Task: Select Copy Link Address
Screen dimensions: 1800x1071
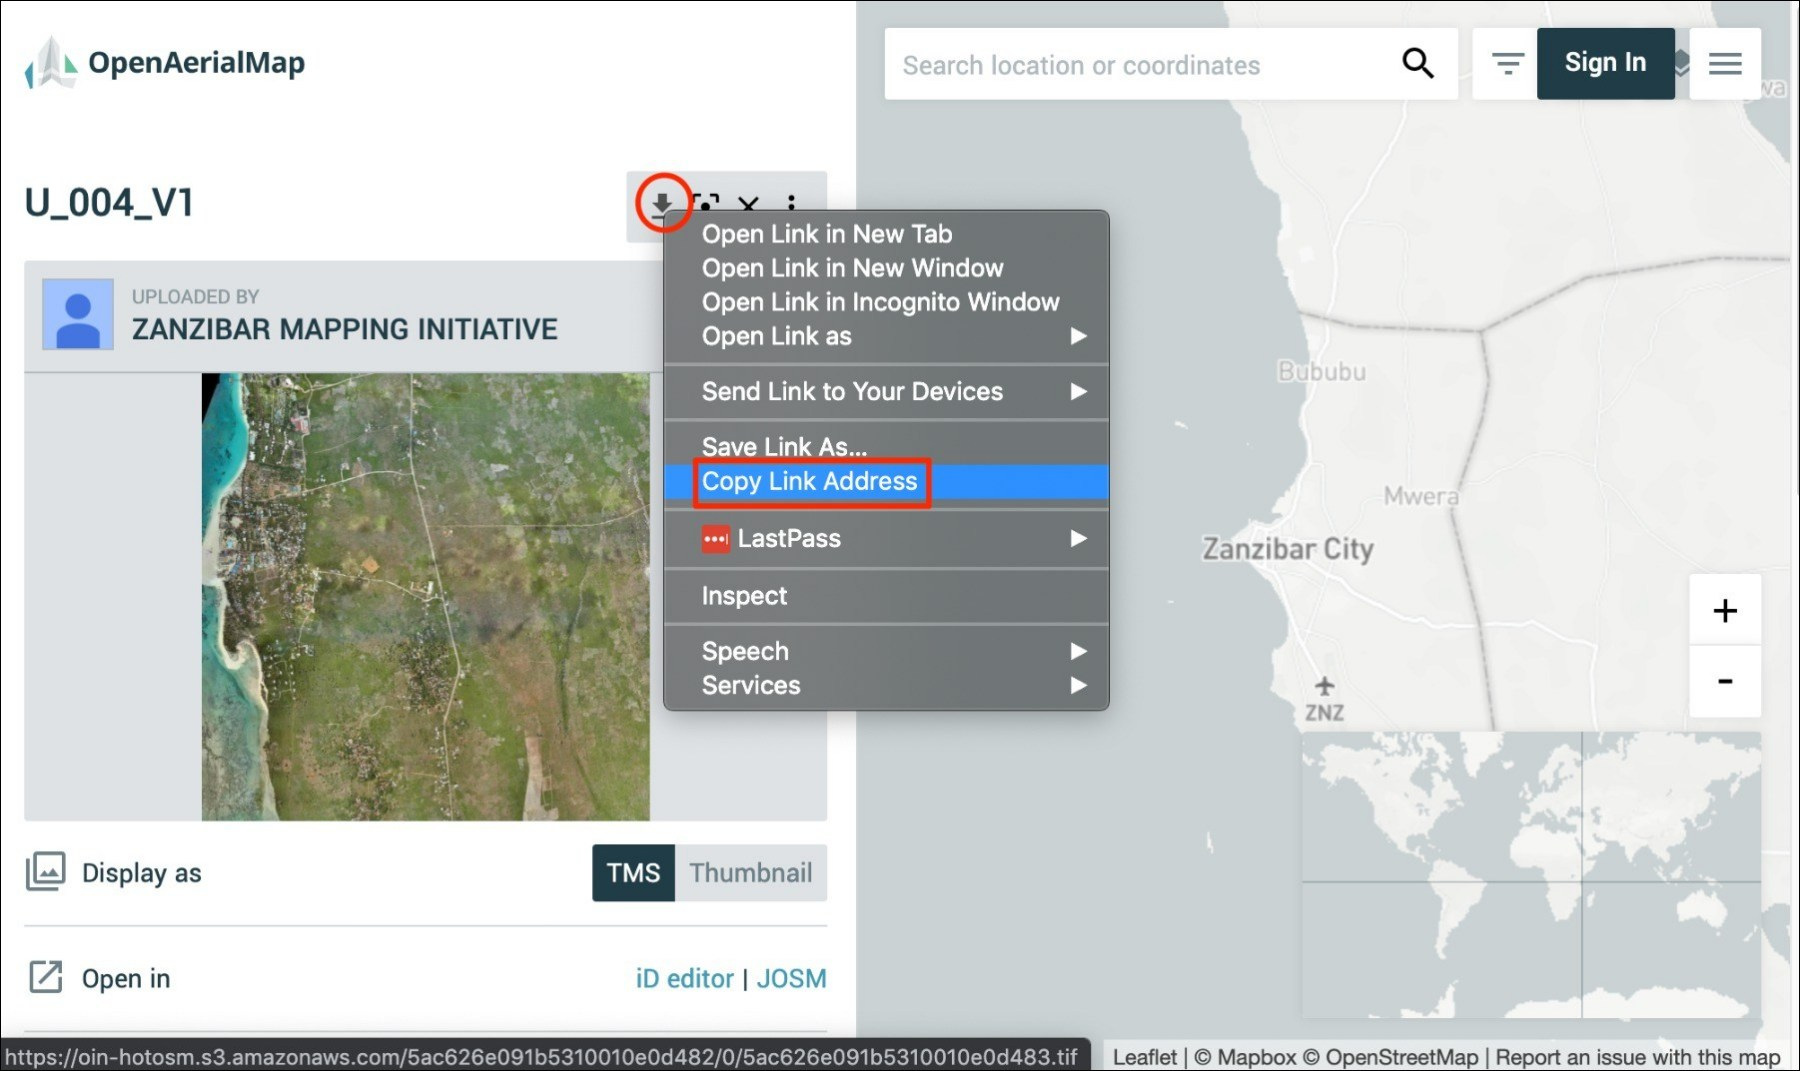Action: [810, 481]
